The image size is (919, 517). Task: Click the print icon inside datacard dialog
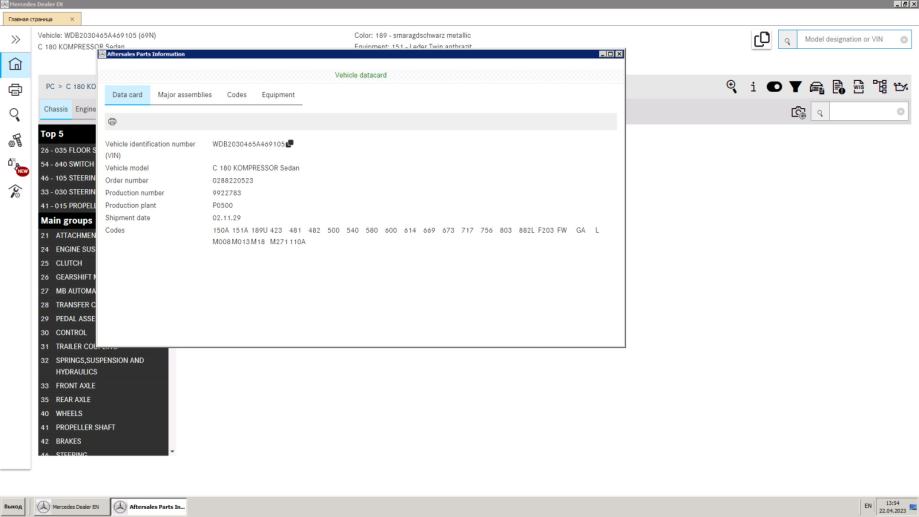click(112, 122)
